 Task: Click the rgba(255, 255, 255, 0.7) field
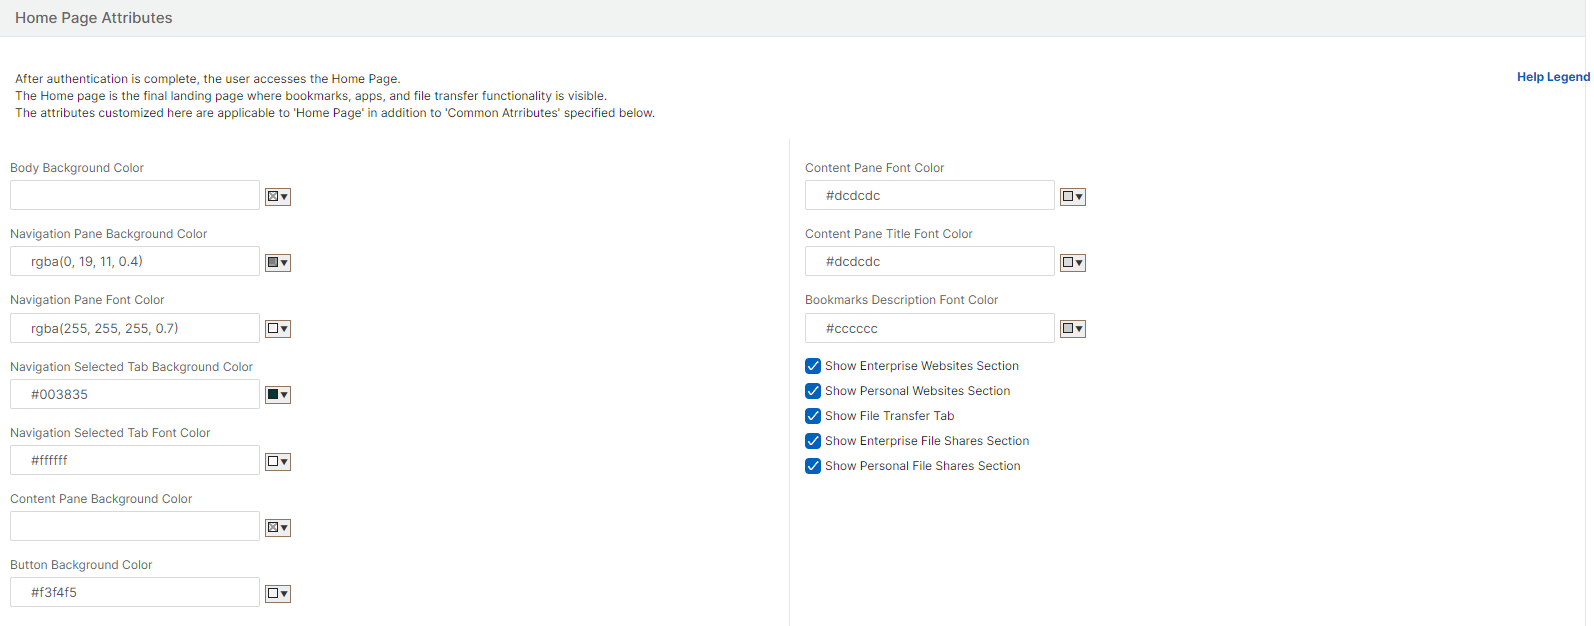click(x=135, y=328)
